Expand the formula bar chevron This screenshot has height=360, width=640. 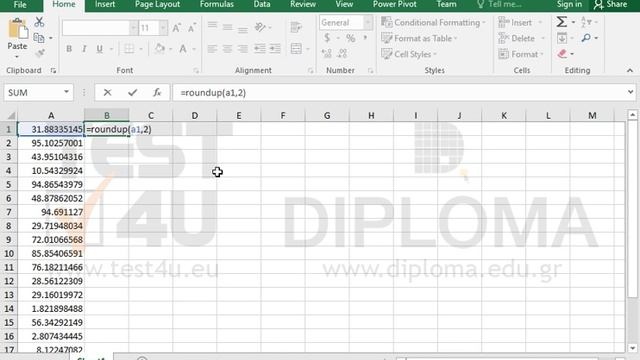pyautogui.click(x=630, y=92)
